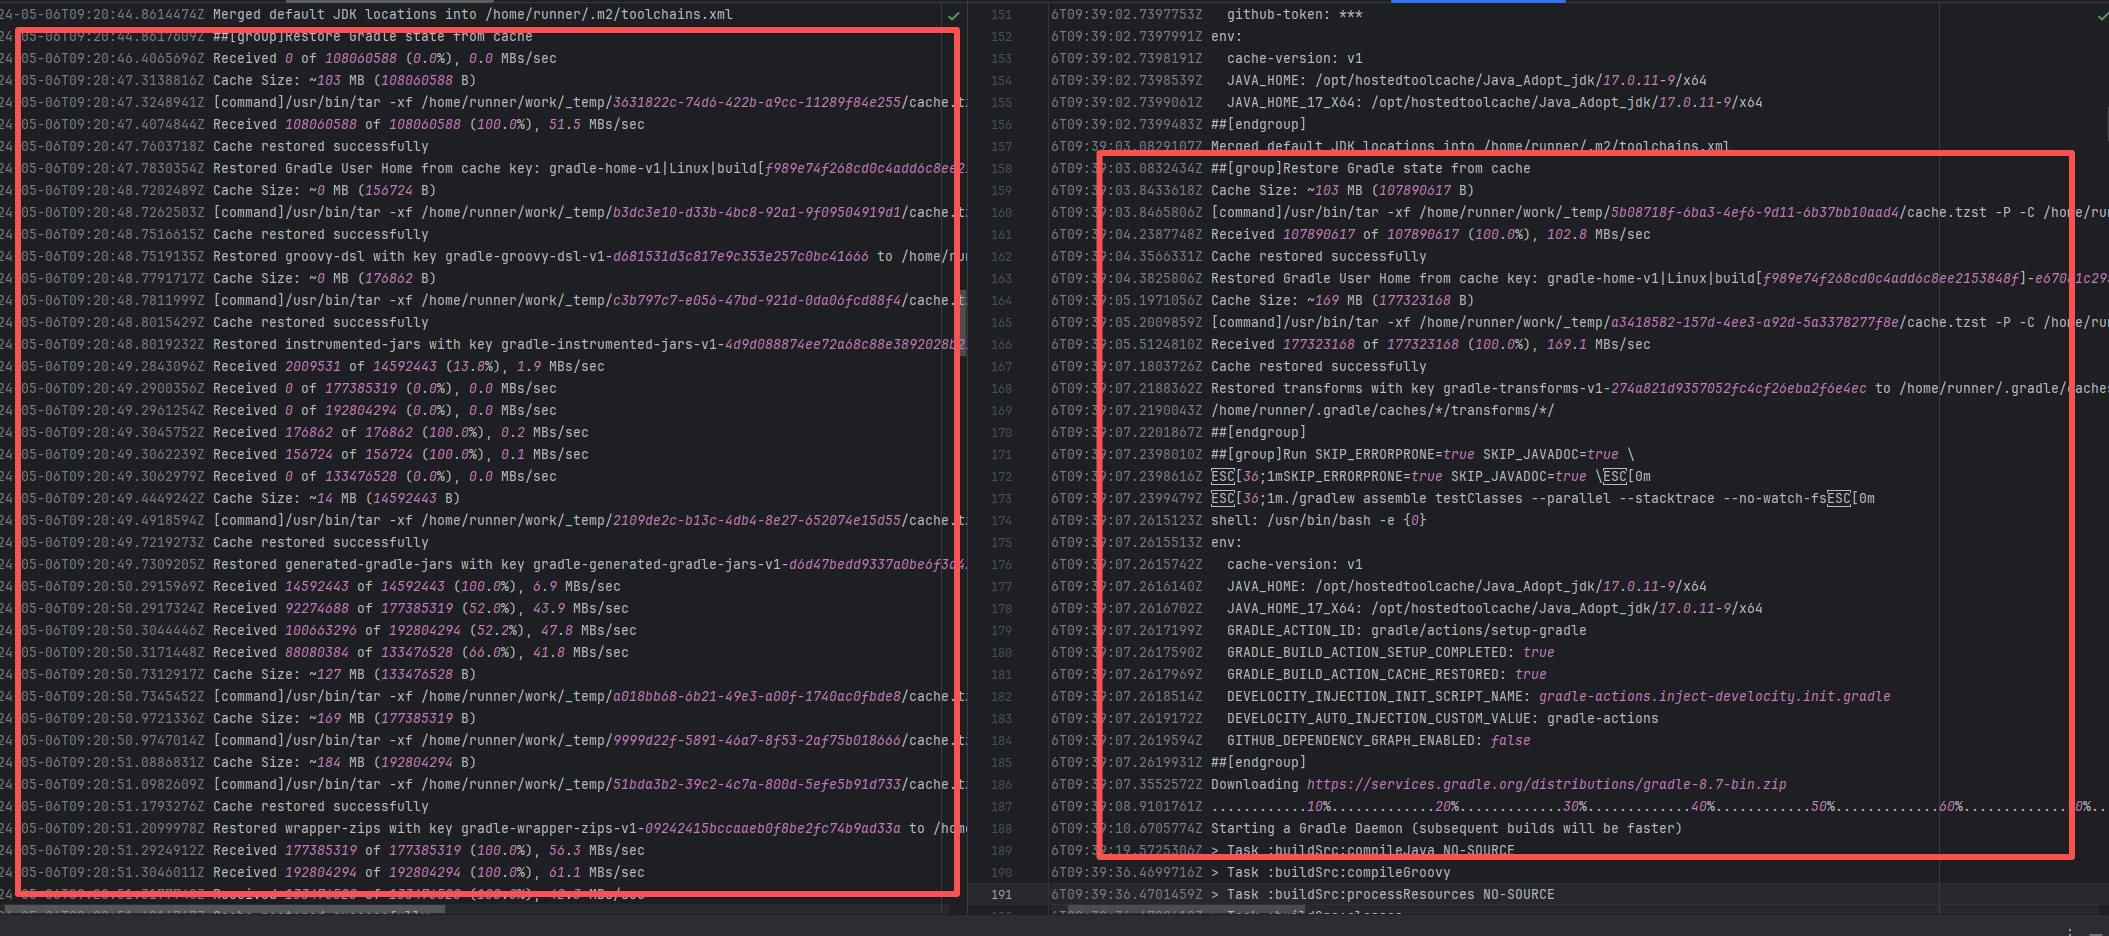
Task: Click line number 151 in the gutter
Action: [x=1001, y=15]
